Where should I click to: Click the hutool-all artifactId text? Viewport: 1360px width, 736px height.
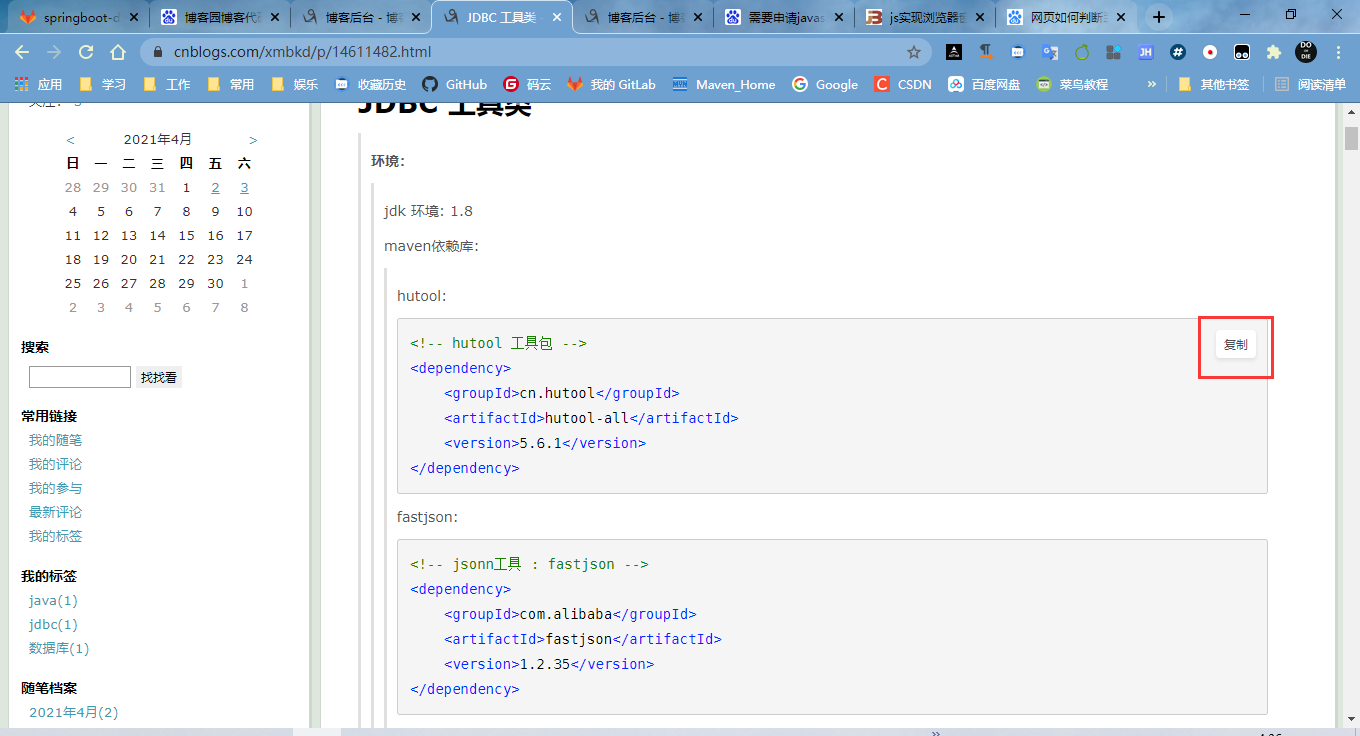[587, 418]
